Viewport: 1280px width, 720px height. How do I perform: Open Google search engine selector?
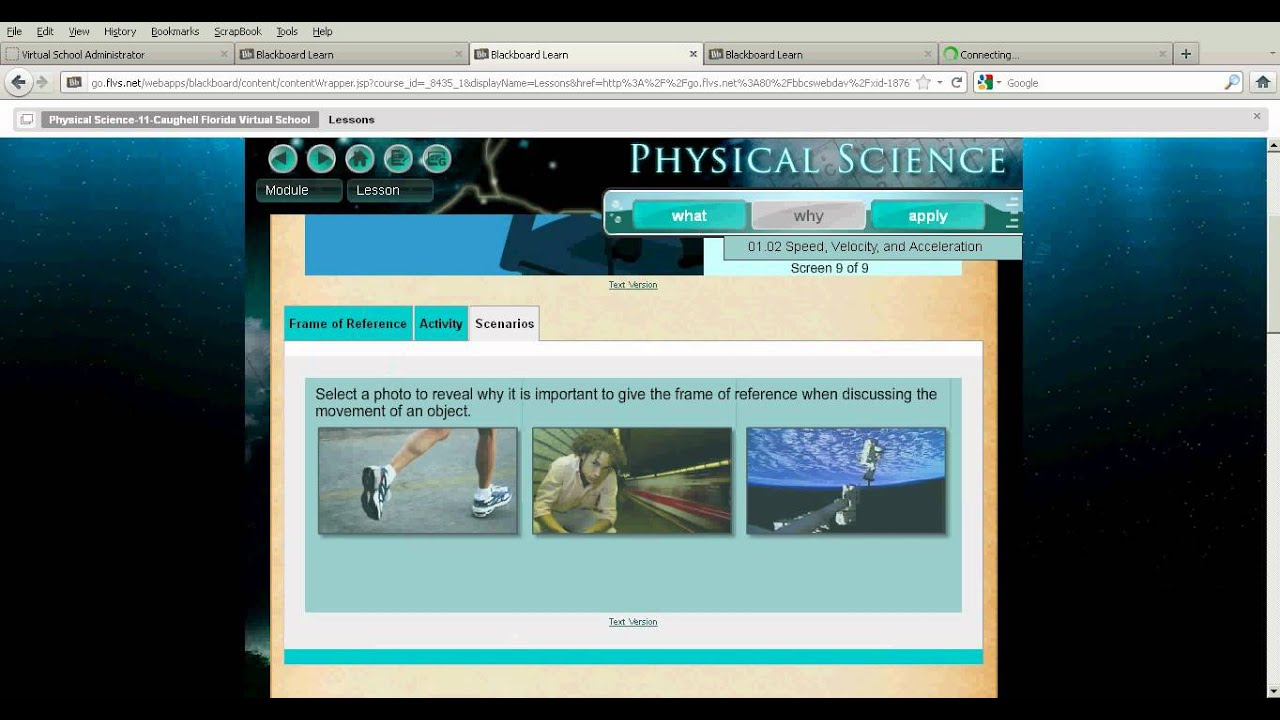(990, 83)
